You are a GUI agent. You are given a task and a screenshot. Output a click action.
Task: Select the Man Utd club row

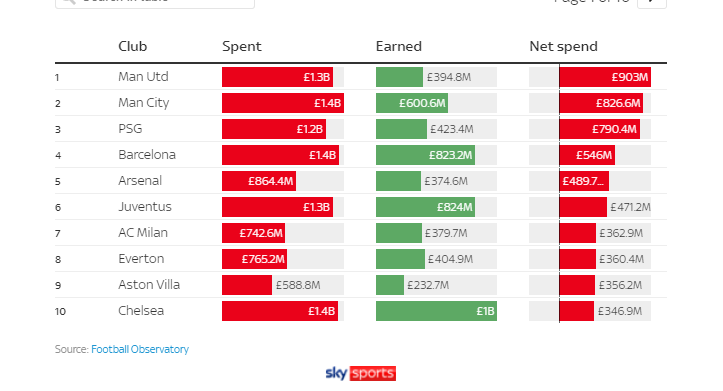pyautogui.click(x=361, y=77)
